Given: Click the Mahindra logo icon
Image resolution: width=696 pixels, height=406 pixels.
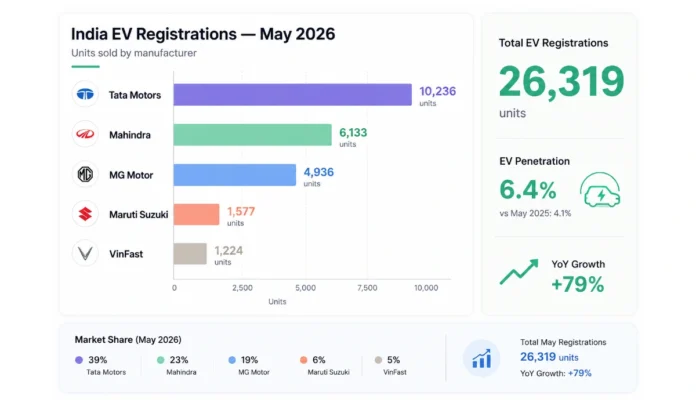Looking at the screenshot, I should click(85, 134).
